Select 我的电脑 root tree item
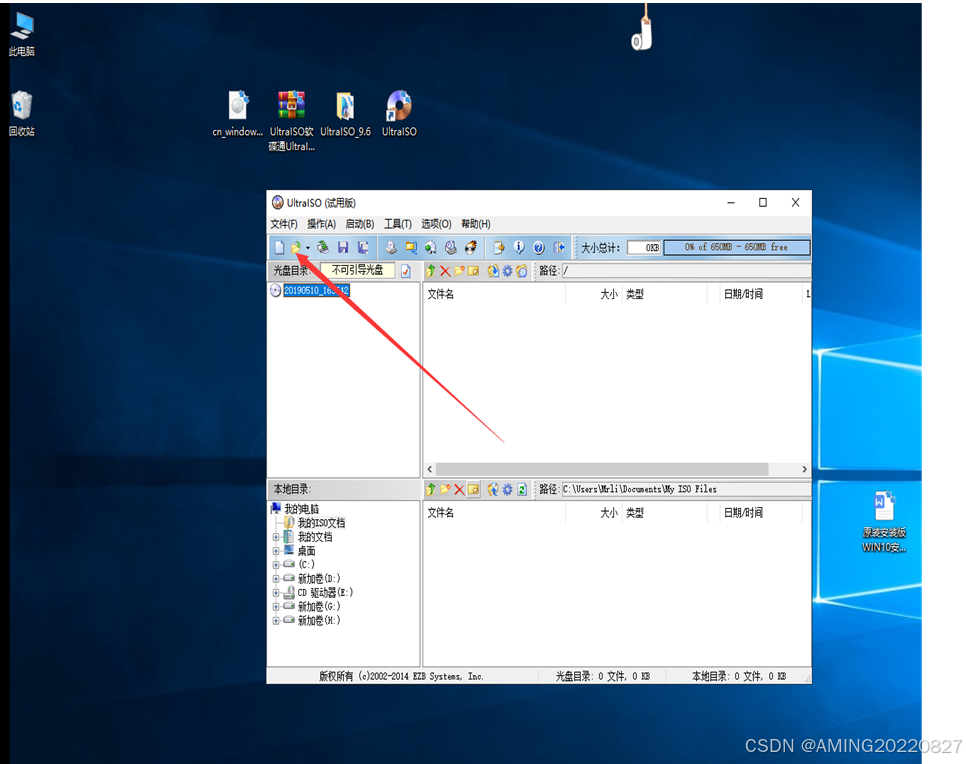Viewport: 966px width, 764px height. point(302,509)
